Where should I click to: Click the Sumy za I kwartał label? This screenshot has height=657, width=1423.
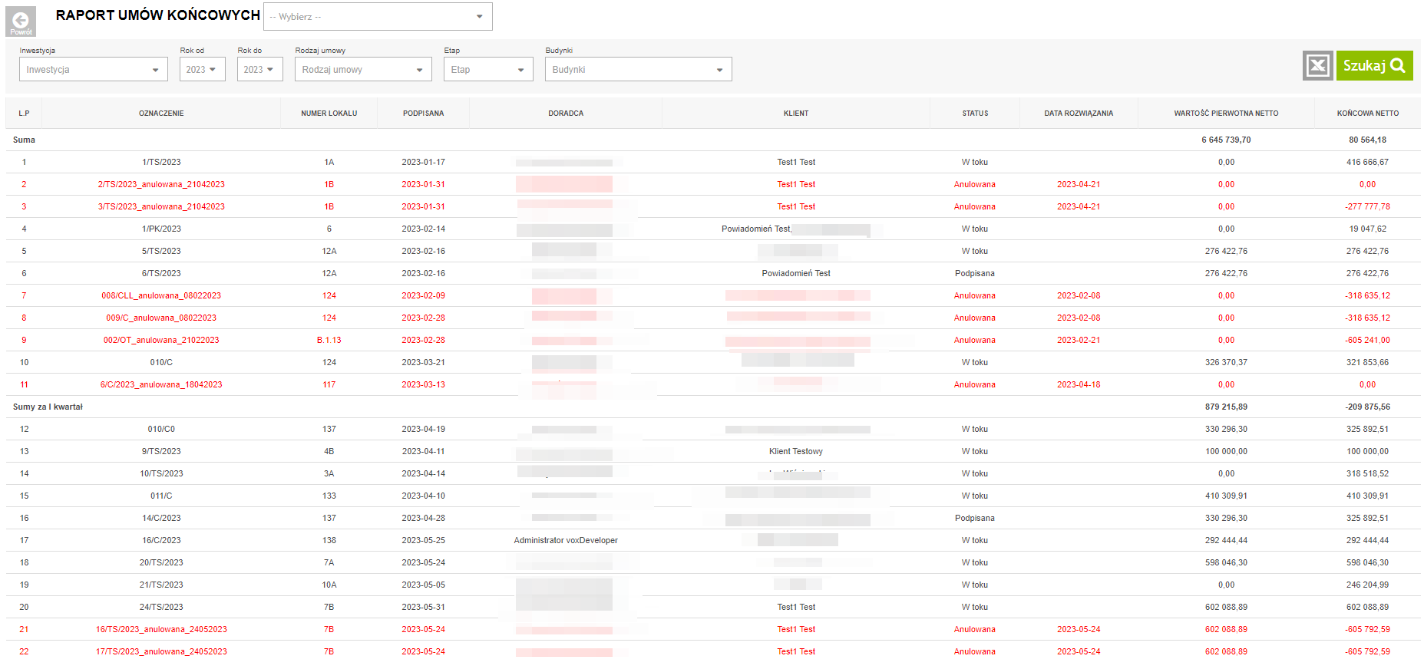click(48, 407)
